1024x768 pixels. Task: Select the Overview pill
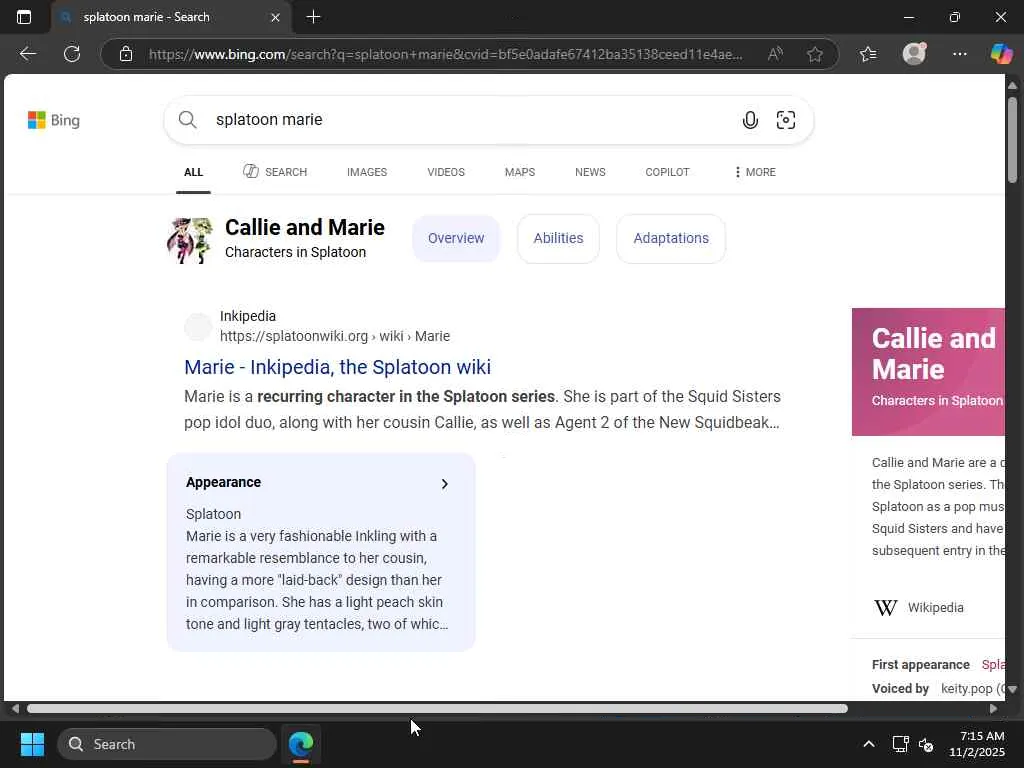[x=456, y=238]
